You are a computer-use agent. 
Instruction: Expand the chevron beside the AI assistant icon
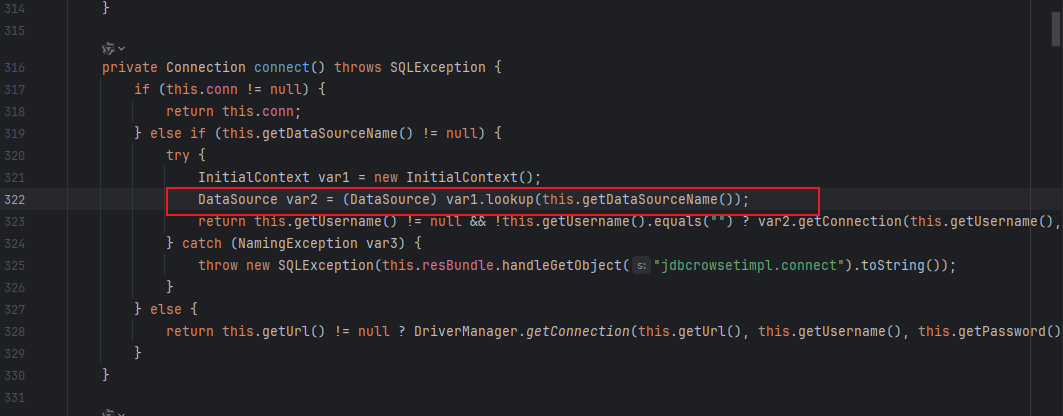121,48
